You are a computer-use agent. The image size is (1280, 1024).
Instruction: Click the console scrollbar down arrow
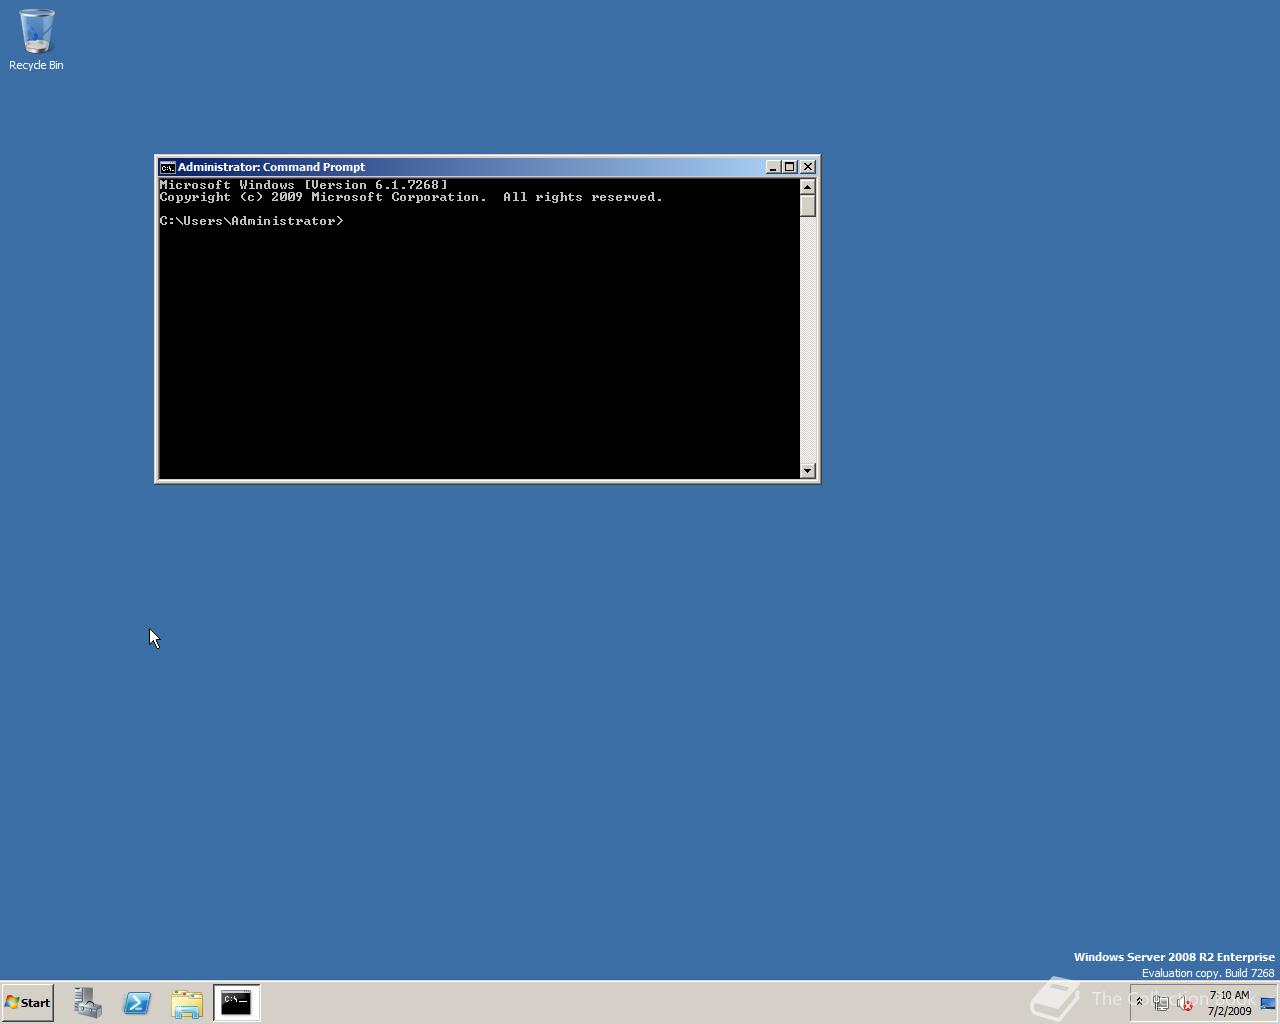click(x=808, y=470)
